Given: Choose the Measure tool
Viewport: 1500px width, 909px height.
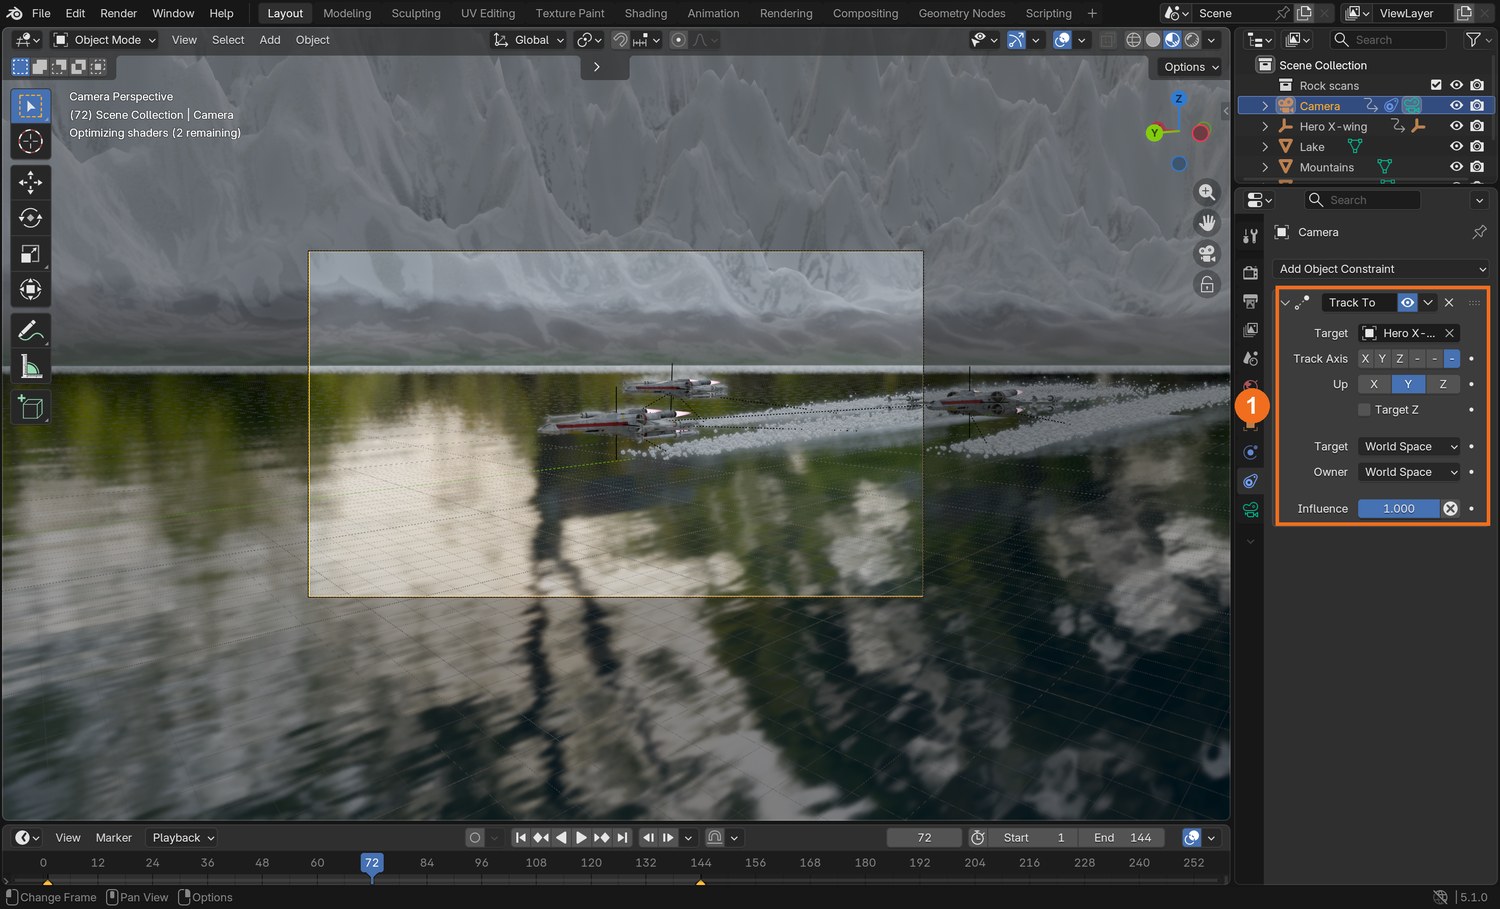Looking at the screenshot, I should pyautogui.click(x=31, y=366).
